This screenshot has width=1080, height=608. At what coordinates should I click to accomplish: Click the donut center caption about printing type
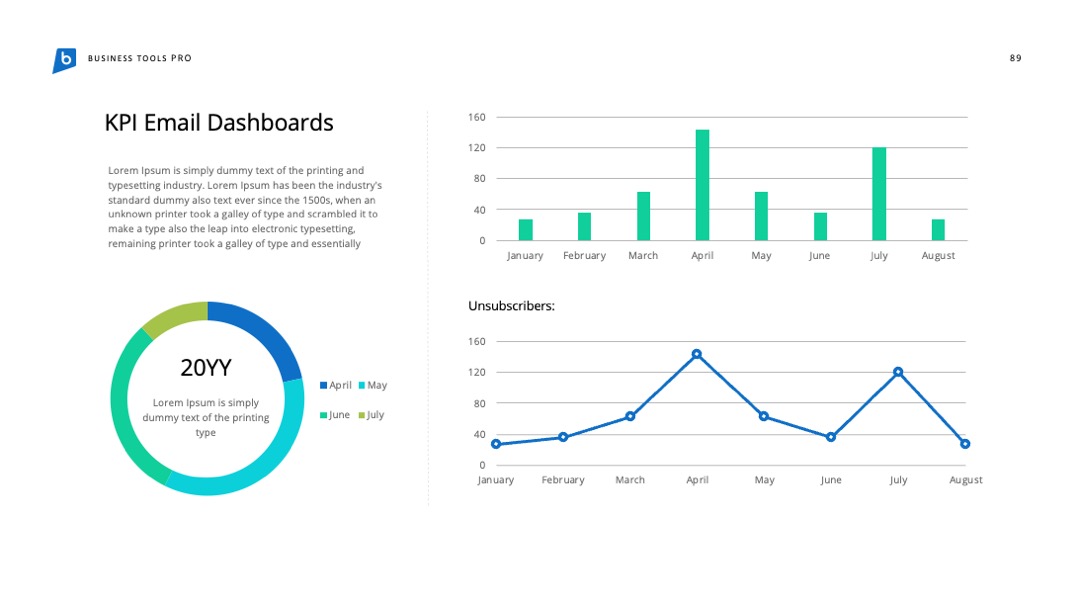coord(206,417)
